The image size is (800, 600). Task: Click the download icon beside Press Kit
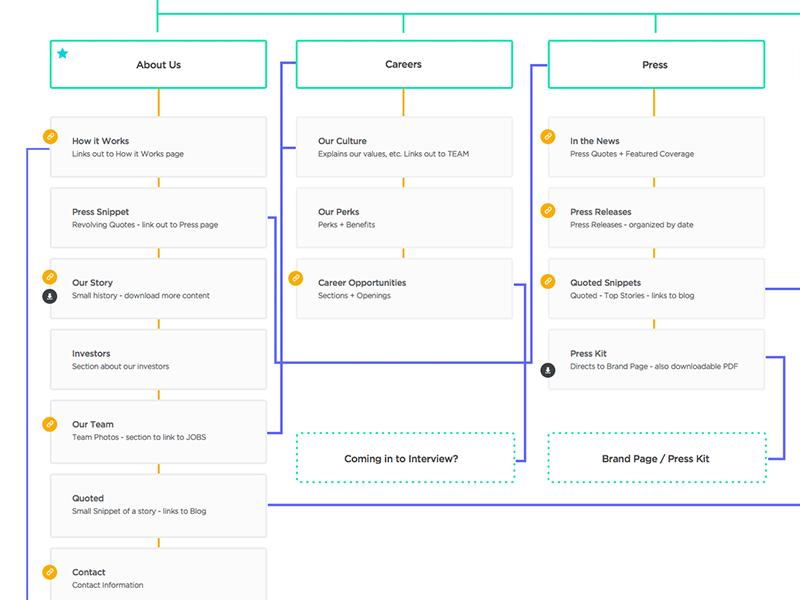click(548, 370)
